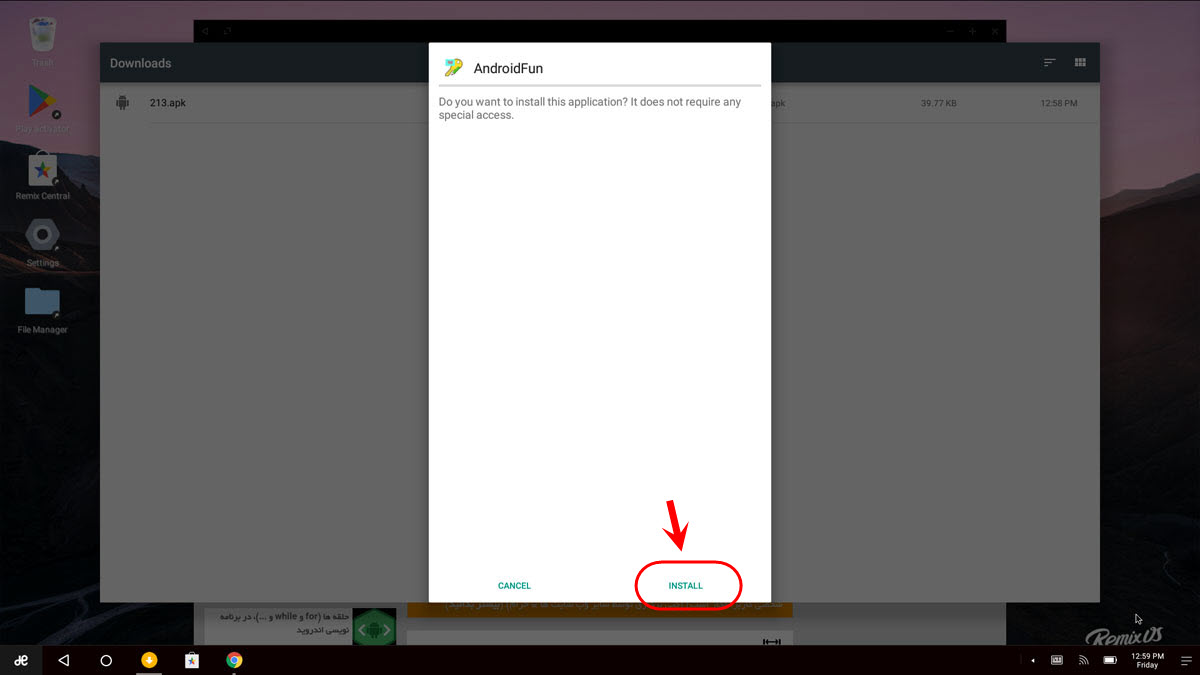Open the sort options in Downloads
This screenshot has width=1200, height=675.
(1049, 62)
